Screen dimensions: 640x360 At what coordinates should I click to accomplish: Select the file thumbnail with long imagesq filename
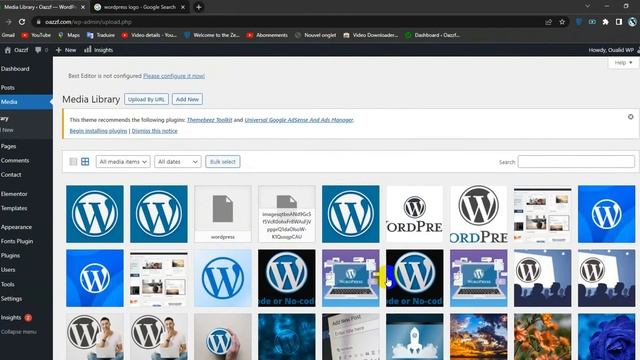pos(287,214)
